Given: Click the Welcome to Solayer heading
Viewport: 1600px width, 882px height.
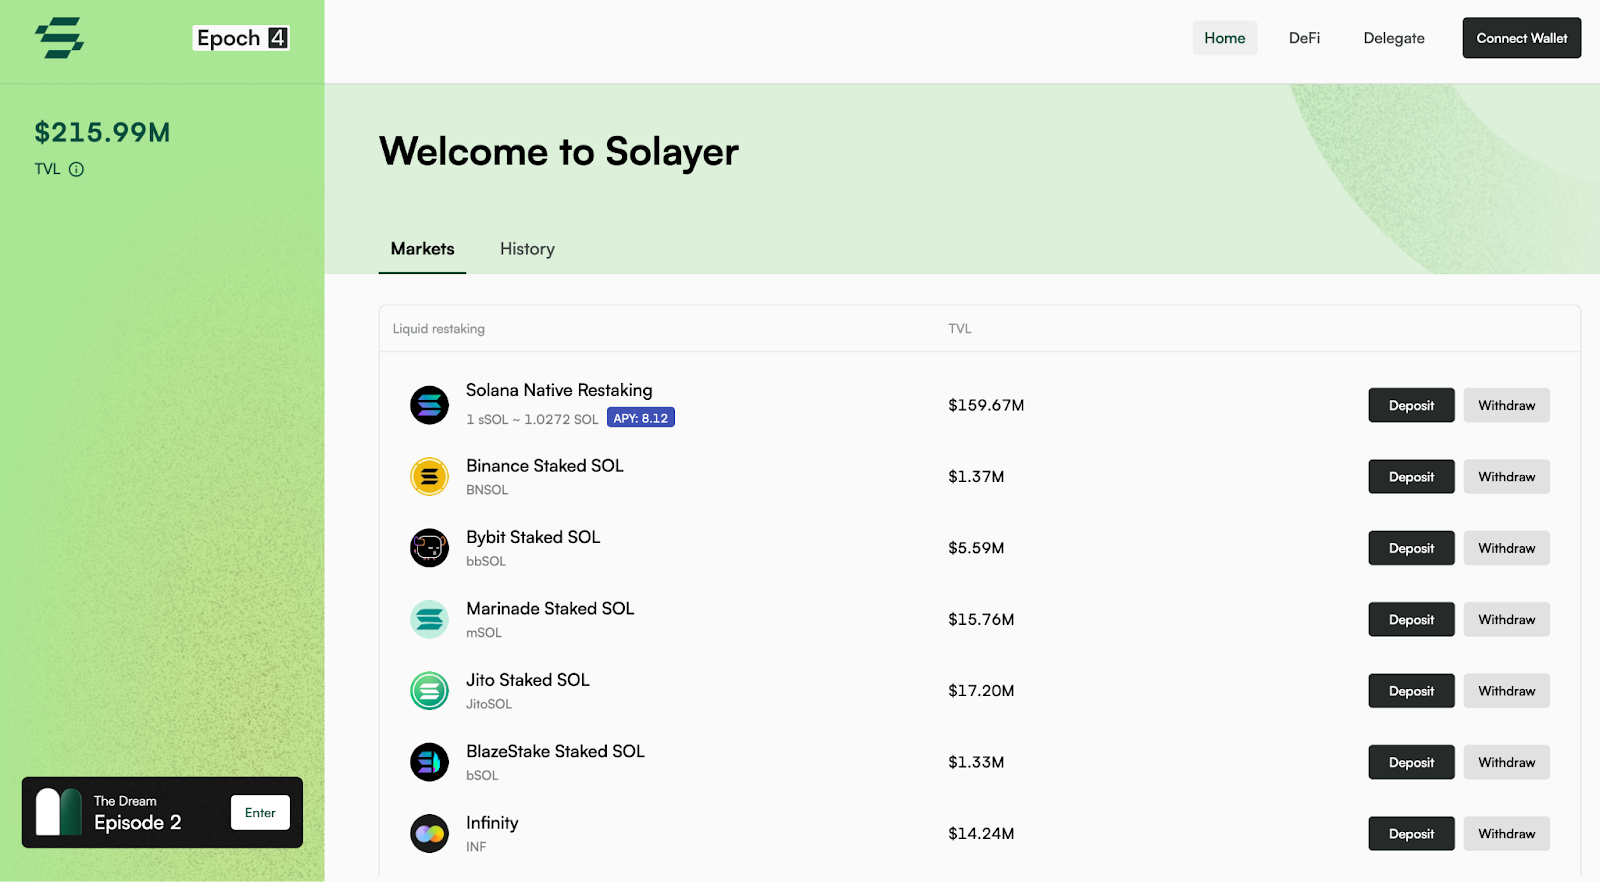Looking at the screenshot, I should pos(559,152).
